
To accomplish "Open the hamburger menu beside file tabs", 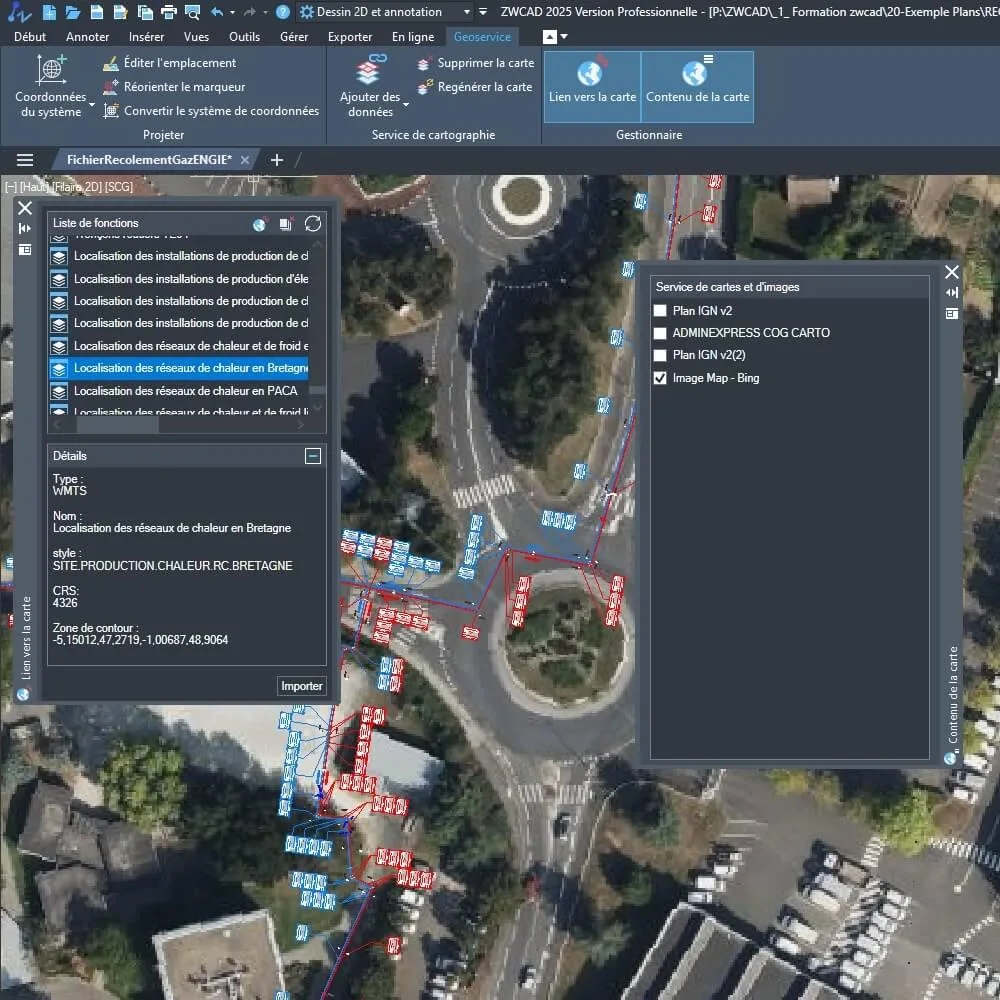I will pos(25,160).
